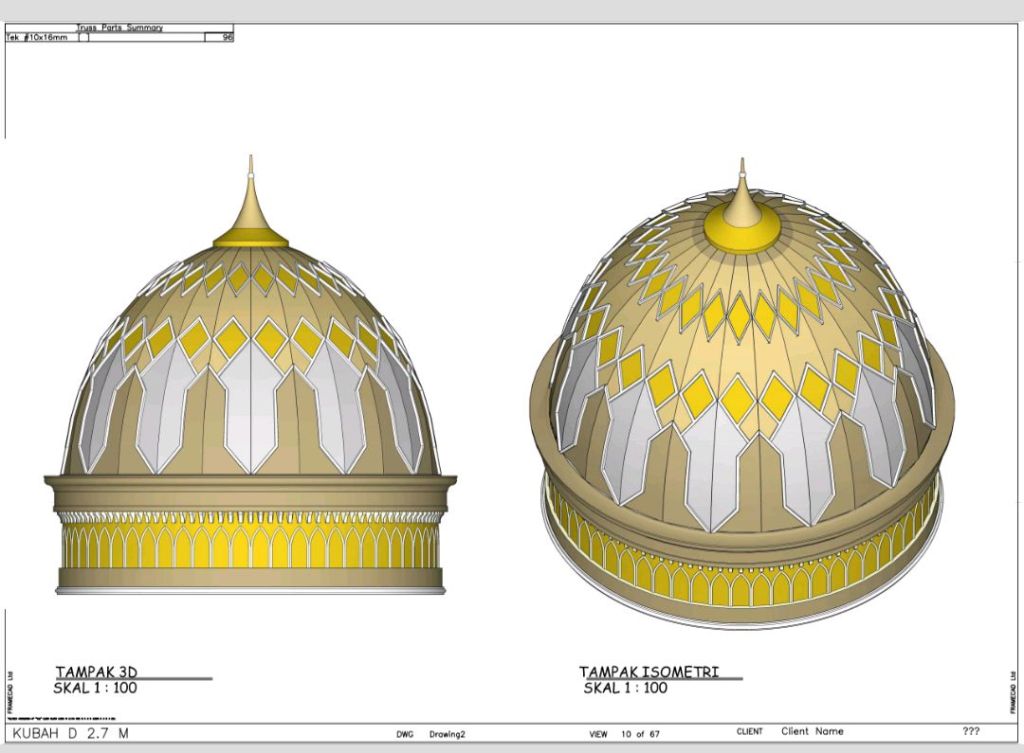Select the Tek #10x16mm table entry

[x=37, y=37]
